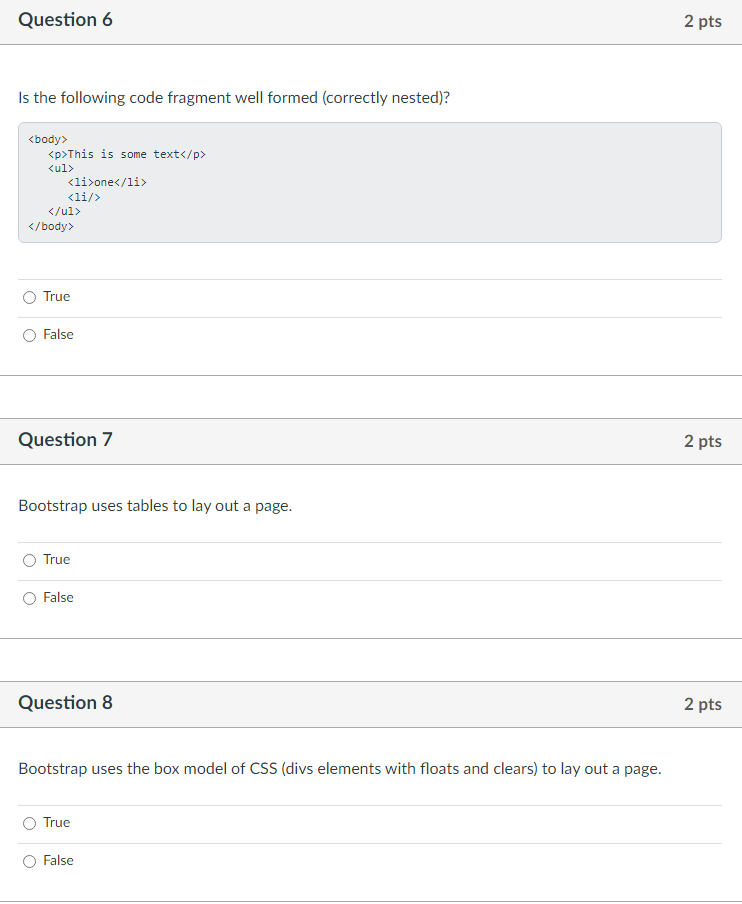Viewport: 742px width, 904px height.
Task: Select True for Question 7
Action: [29, 559]
